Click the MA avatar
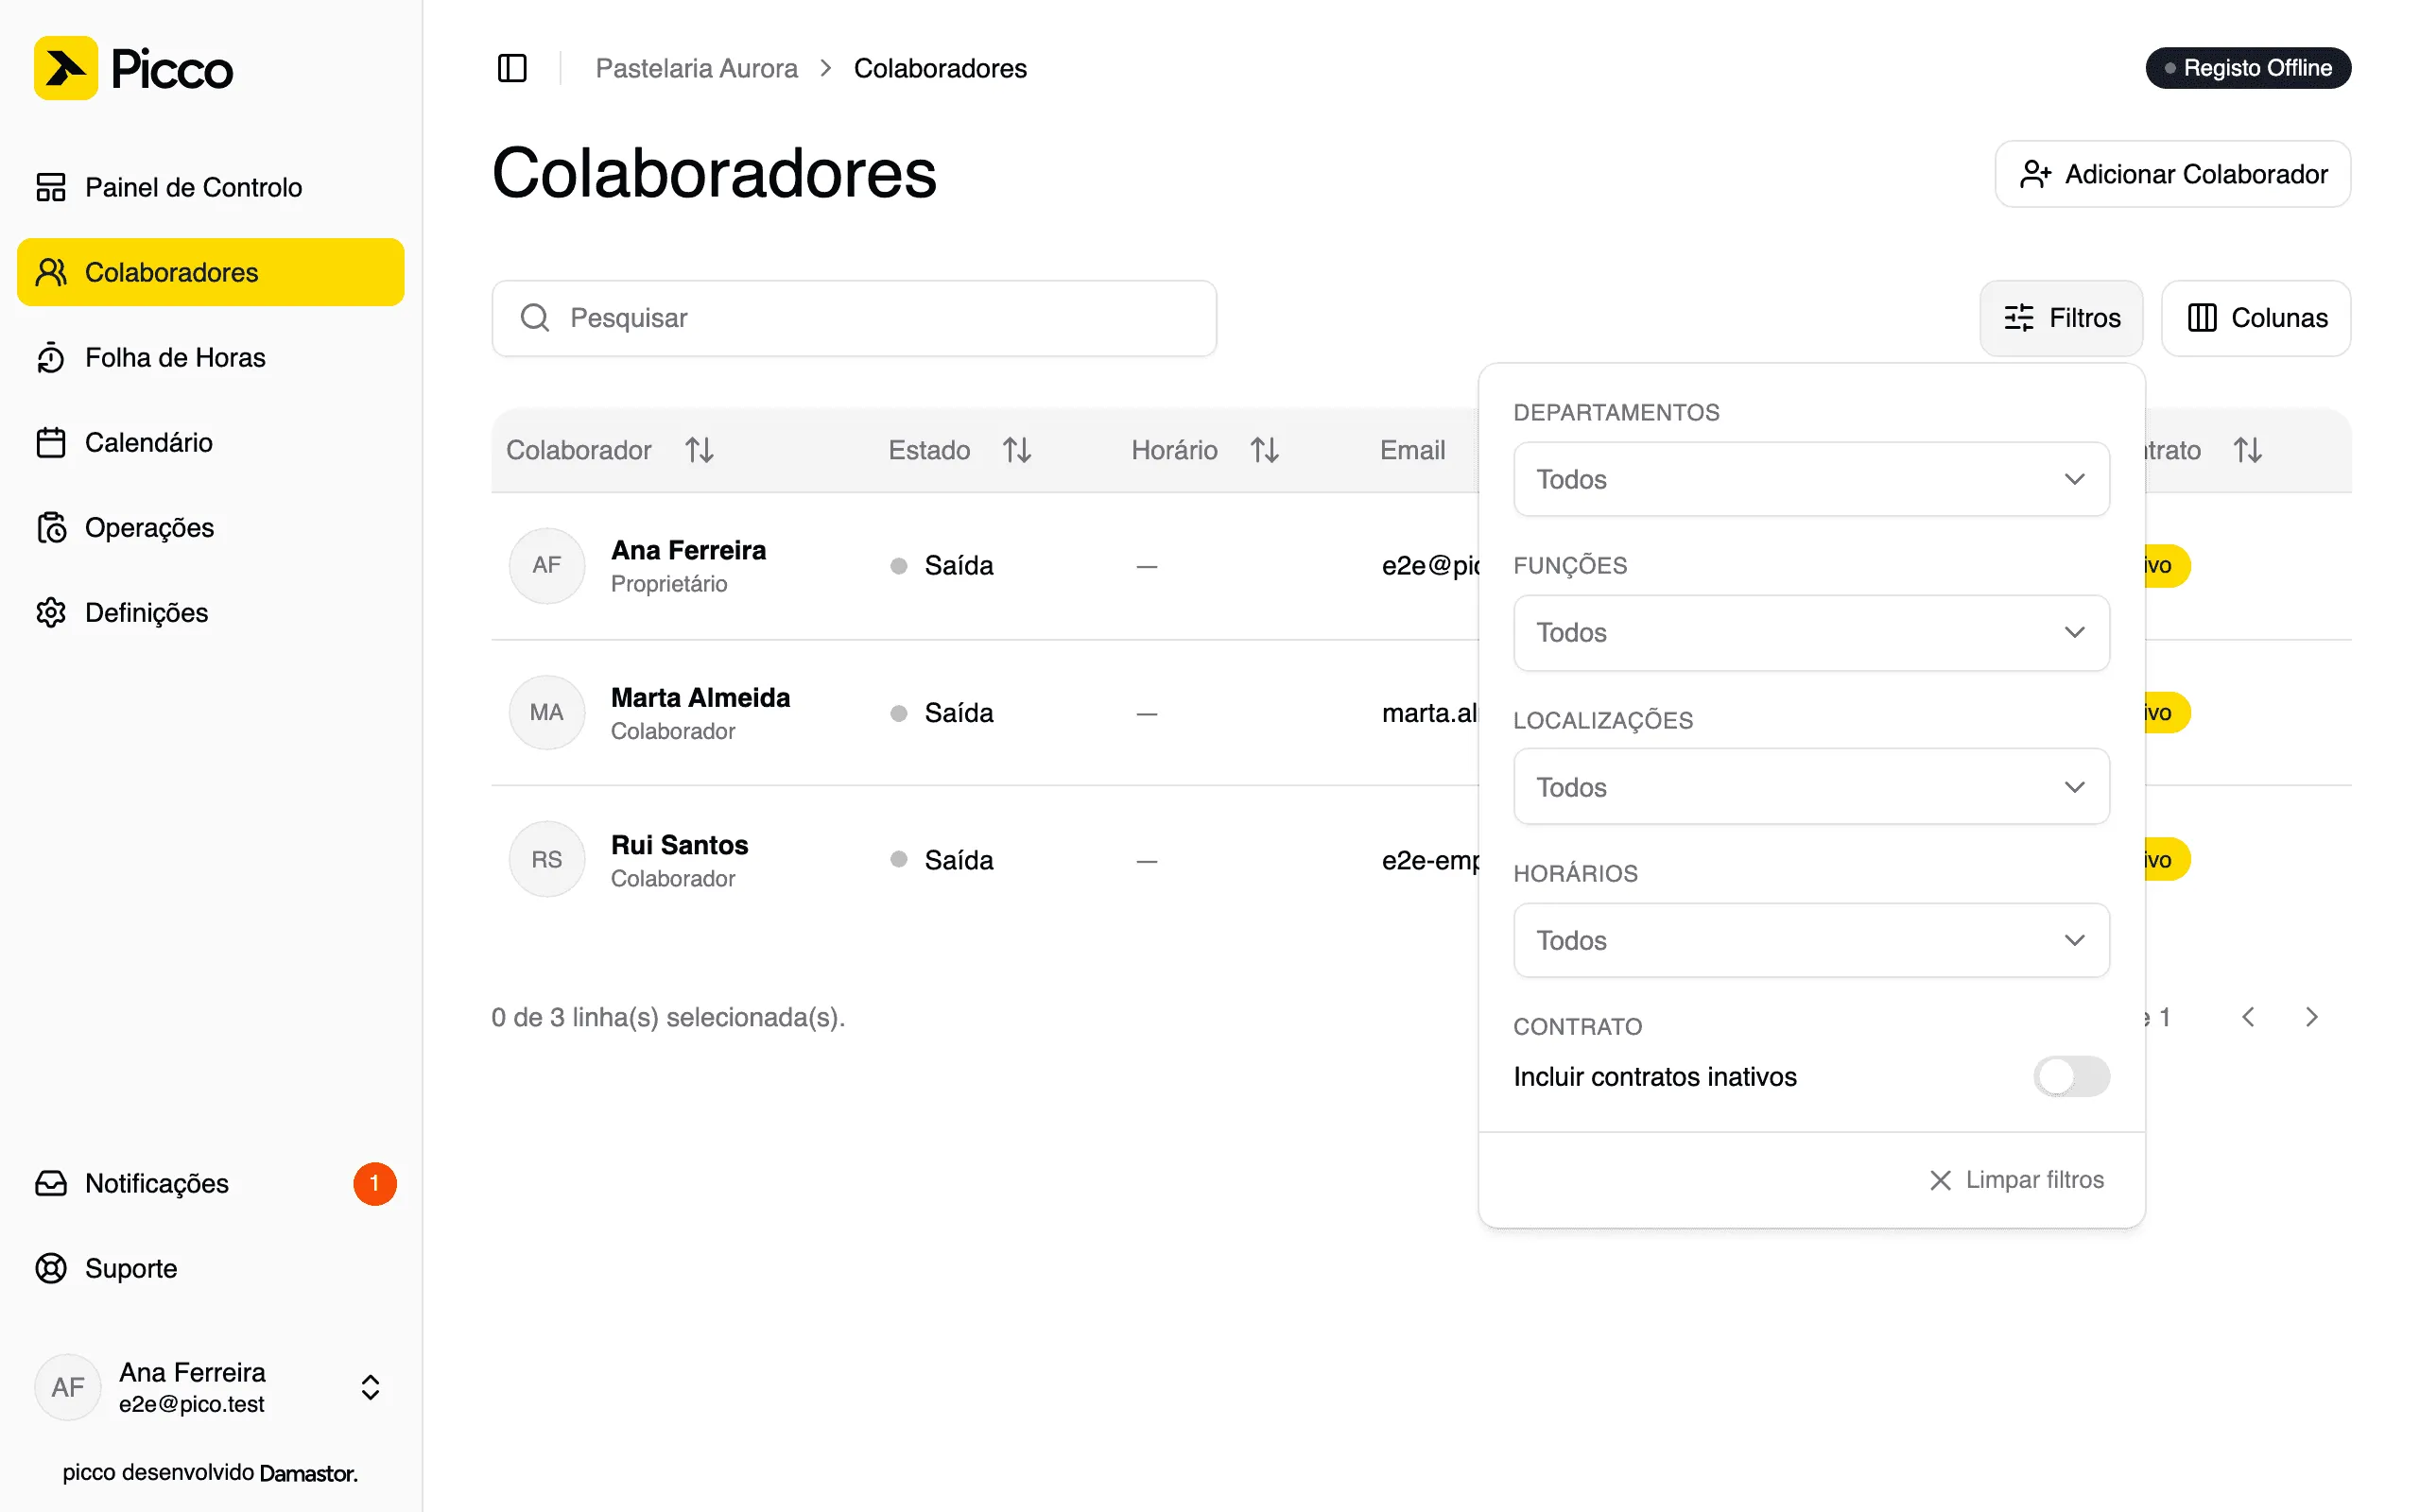Image resolution: width=2420 pixels, height=1512 pixels. [x=547, y=712]
